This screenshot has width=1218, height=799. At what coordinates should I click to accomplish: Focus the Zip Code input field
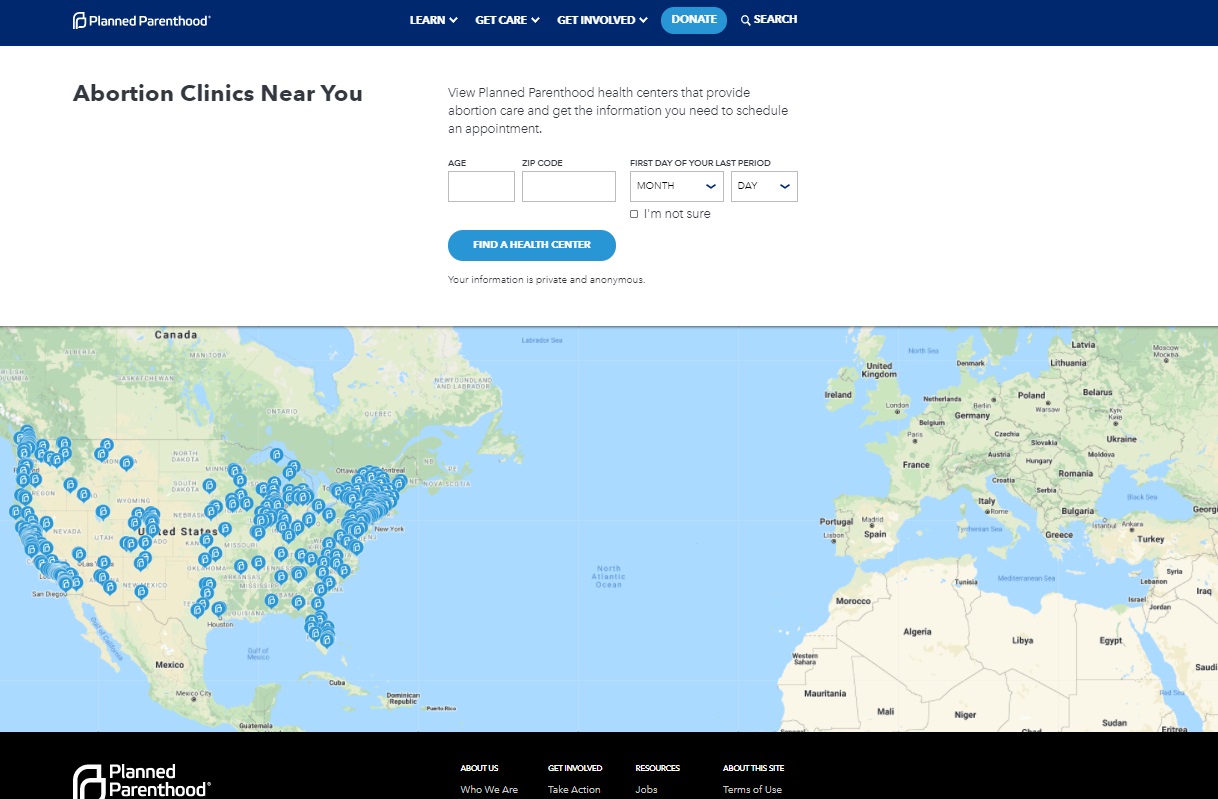point(569,187)
